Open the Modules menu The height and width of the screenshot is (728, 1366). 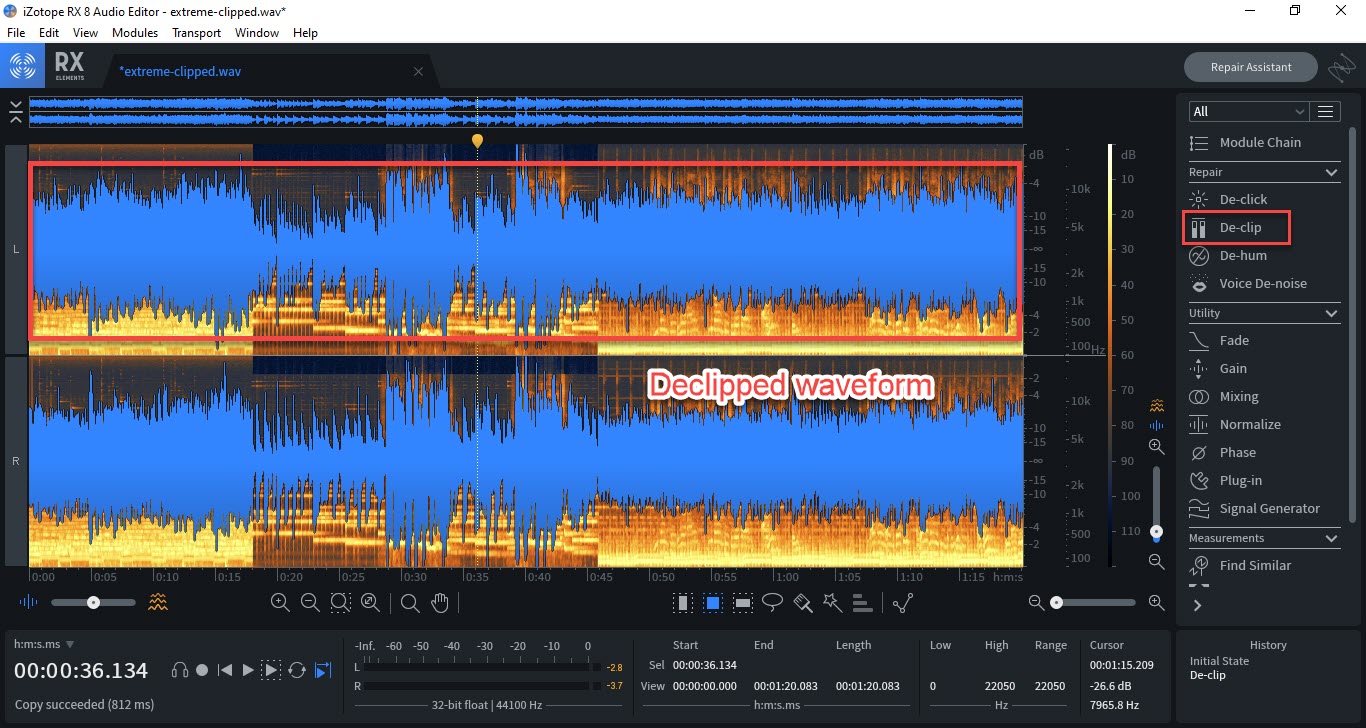coord(135,33)
